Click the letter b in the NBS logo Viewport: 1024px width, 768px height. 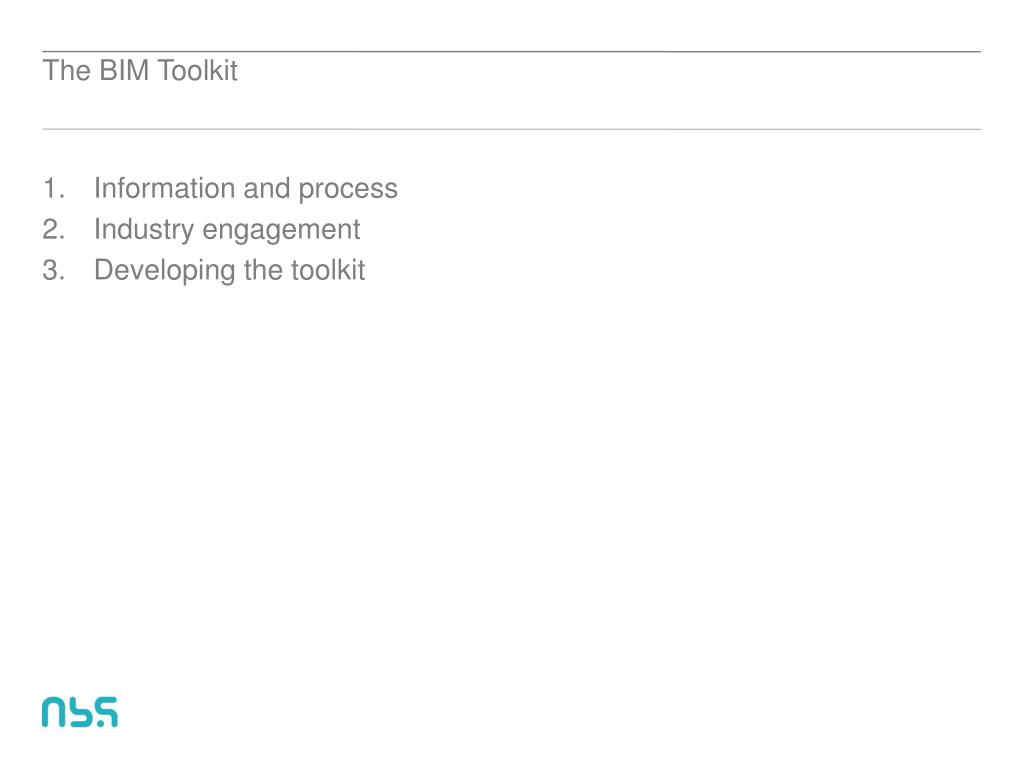pos(80,712)
